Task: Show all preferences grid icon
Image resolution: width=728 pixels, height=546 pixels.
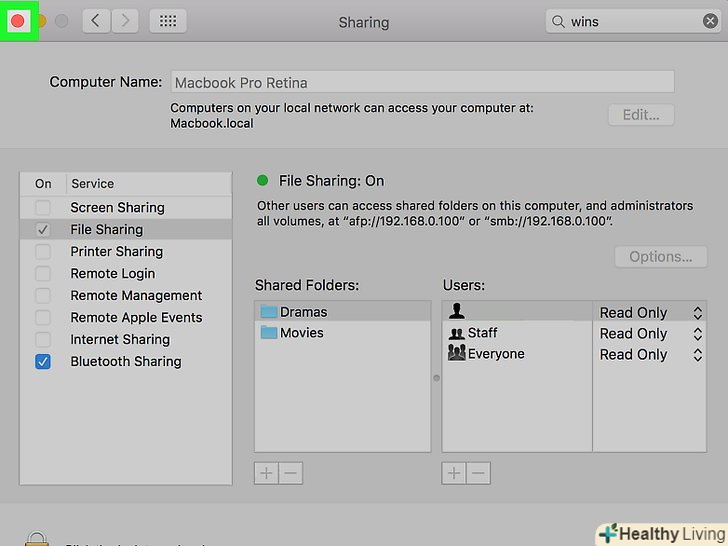Action: [168, 21]
